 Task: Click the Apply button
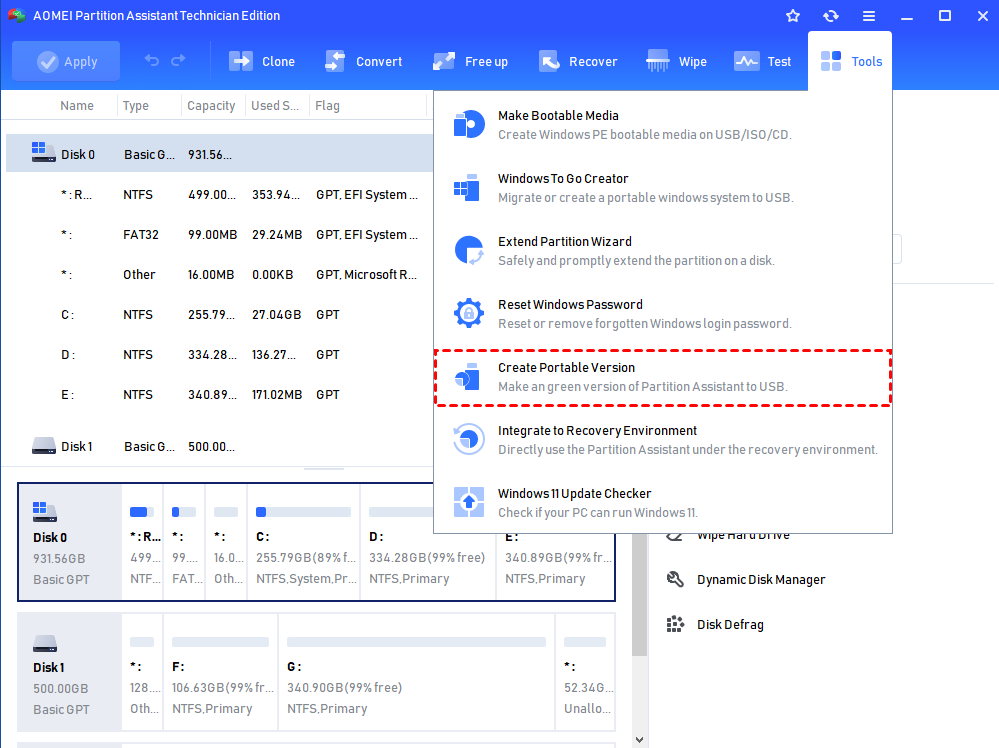(x=66, y=61)
